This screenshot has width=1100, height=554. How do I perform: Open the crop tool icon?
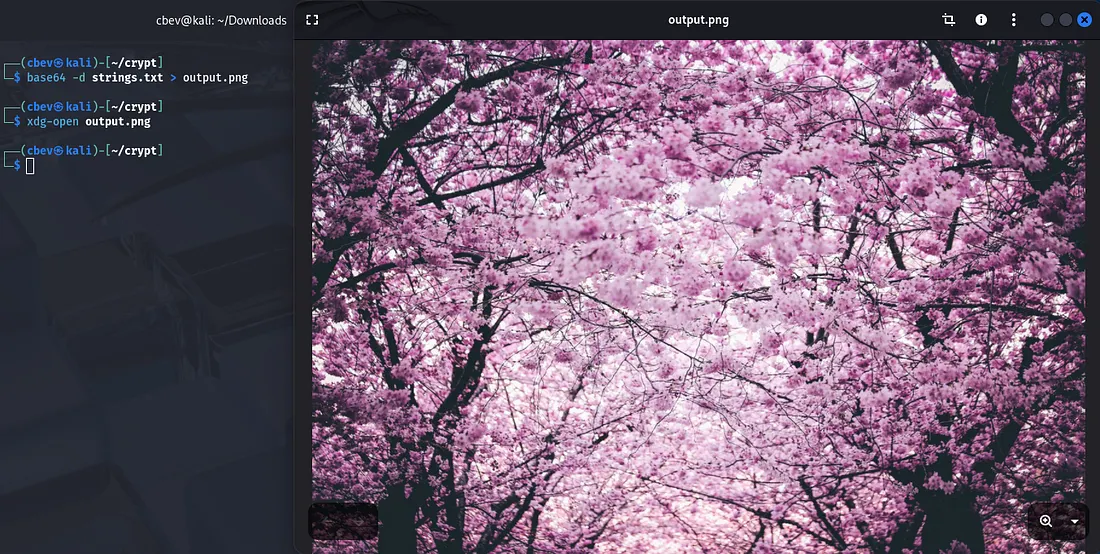point(948,20)
